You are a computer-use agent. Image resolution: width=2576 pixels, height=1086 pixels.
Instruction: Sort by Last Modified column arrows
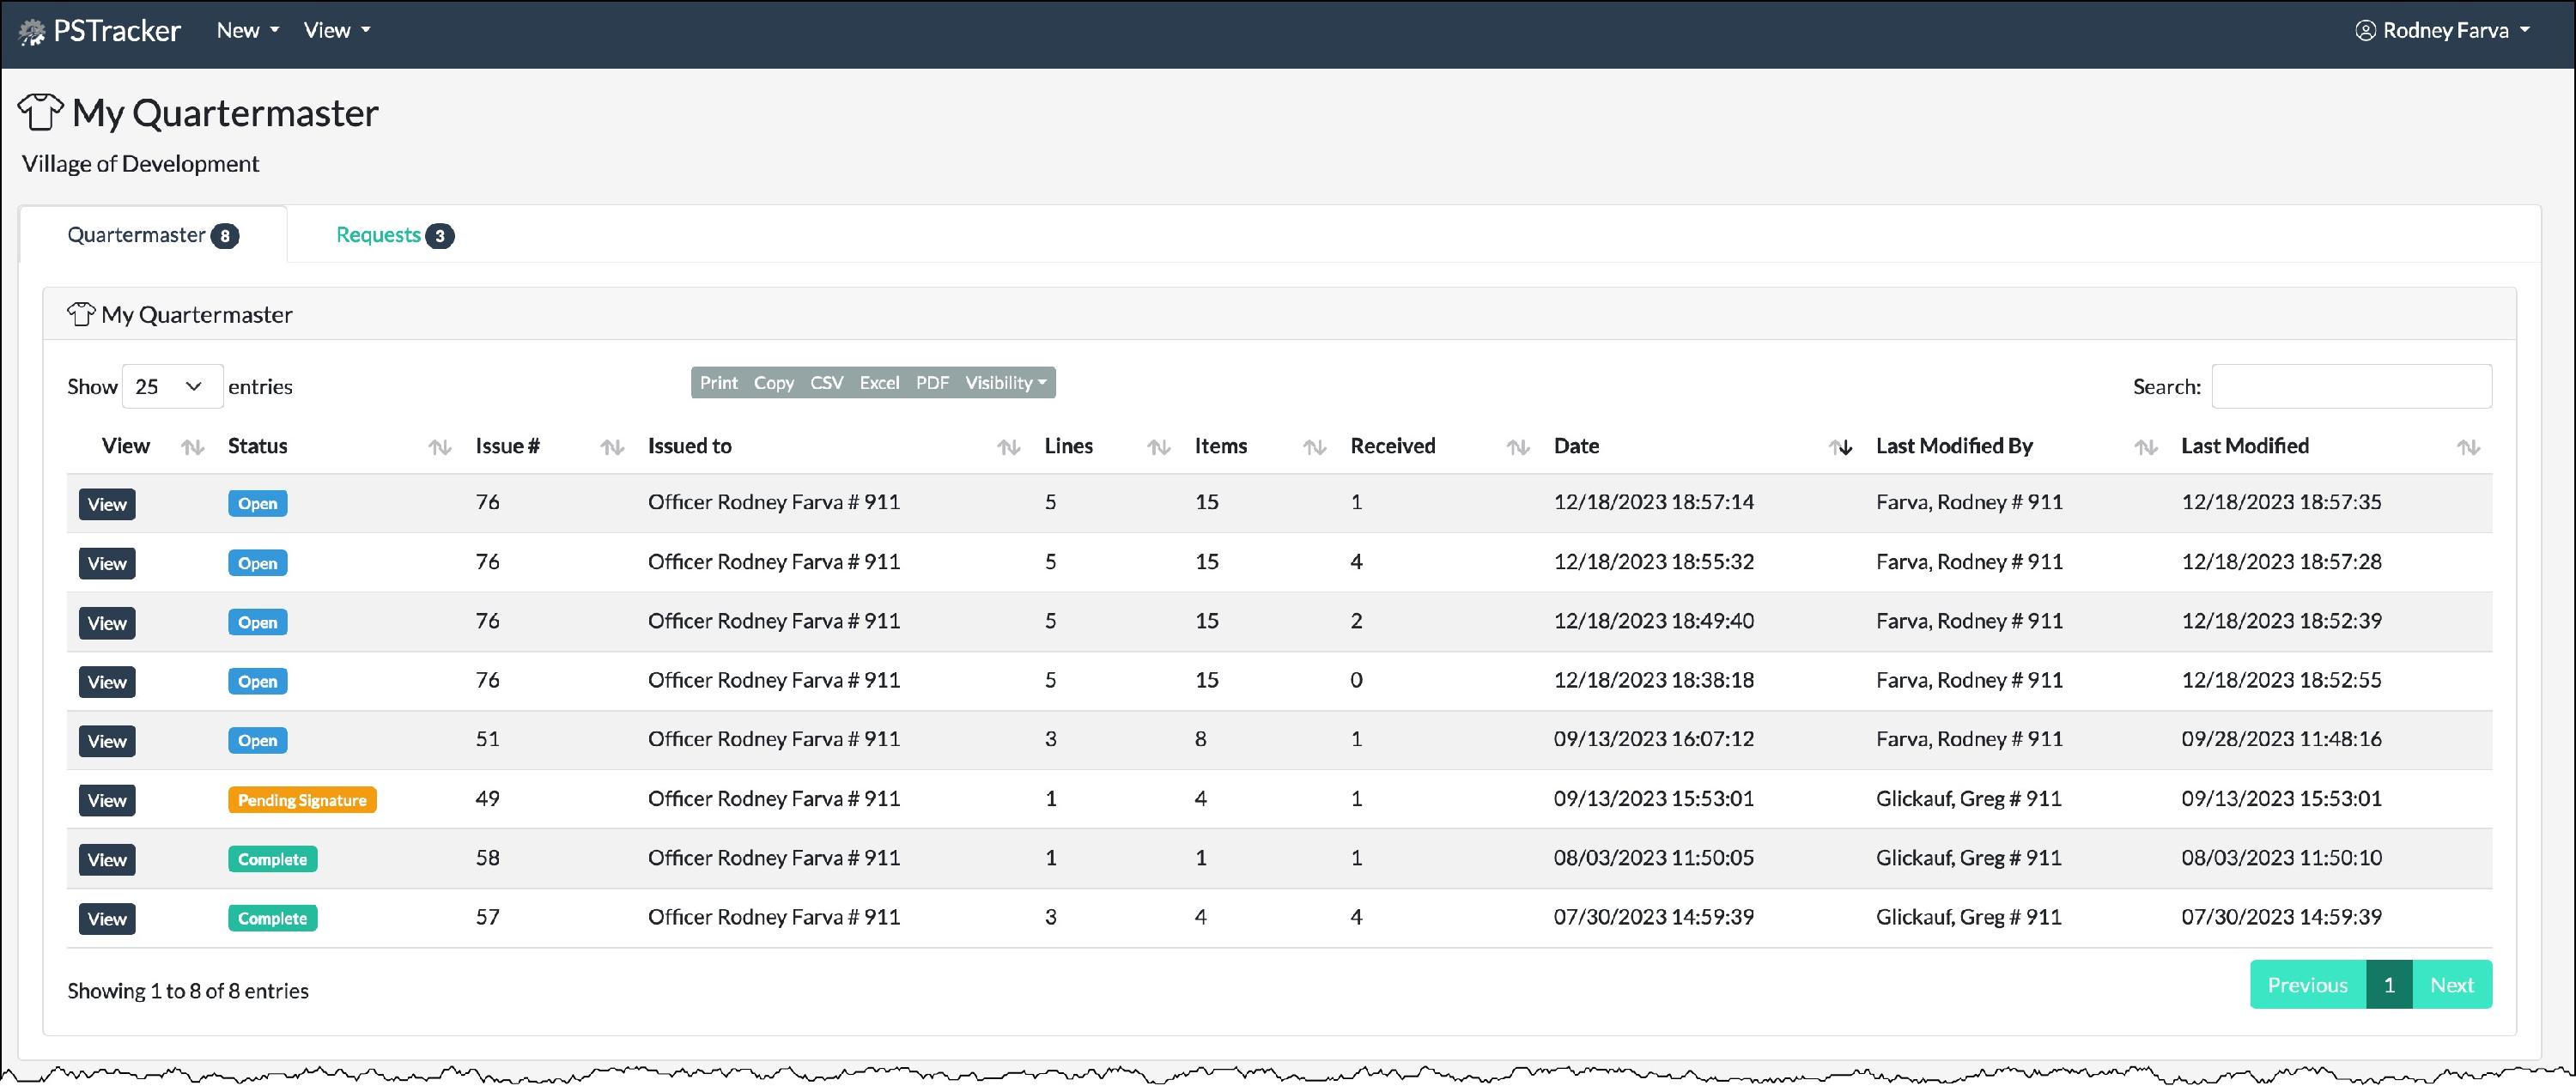tap(2468, 447)
